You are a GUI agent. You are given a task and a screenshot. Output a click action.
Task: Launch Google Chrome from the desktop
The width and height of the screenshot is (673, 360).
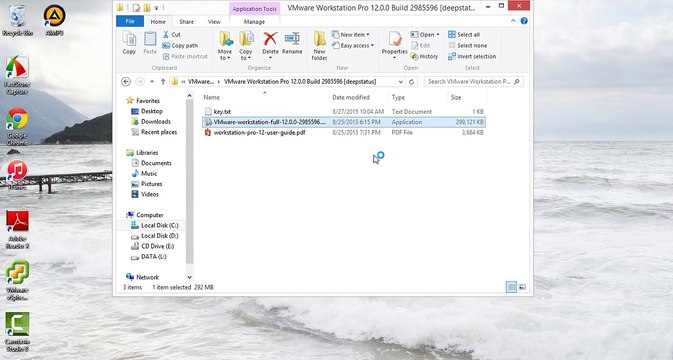(17, 127)
